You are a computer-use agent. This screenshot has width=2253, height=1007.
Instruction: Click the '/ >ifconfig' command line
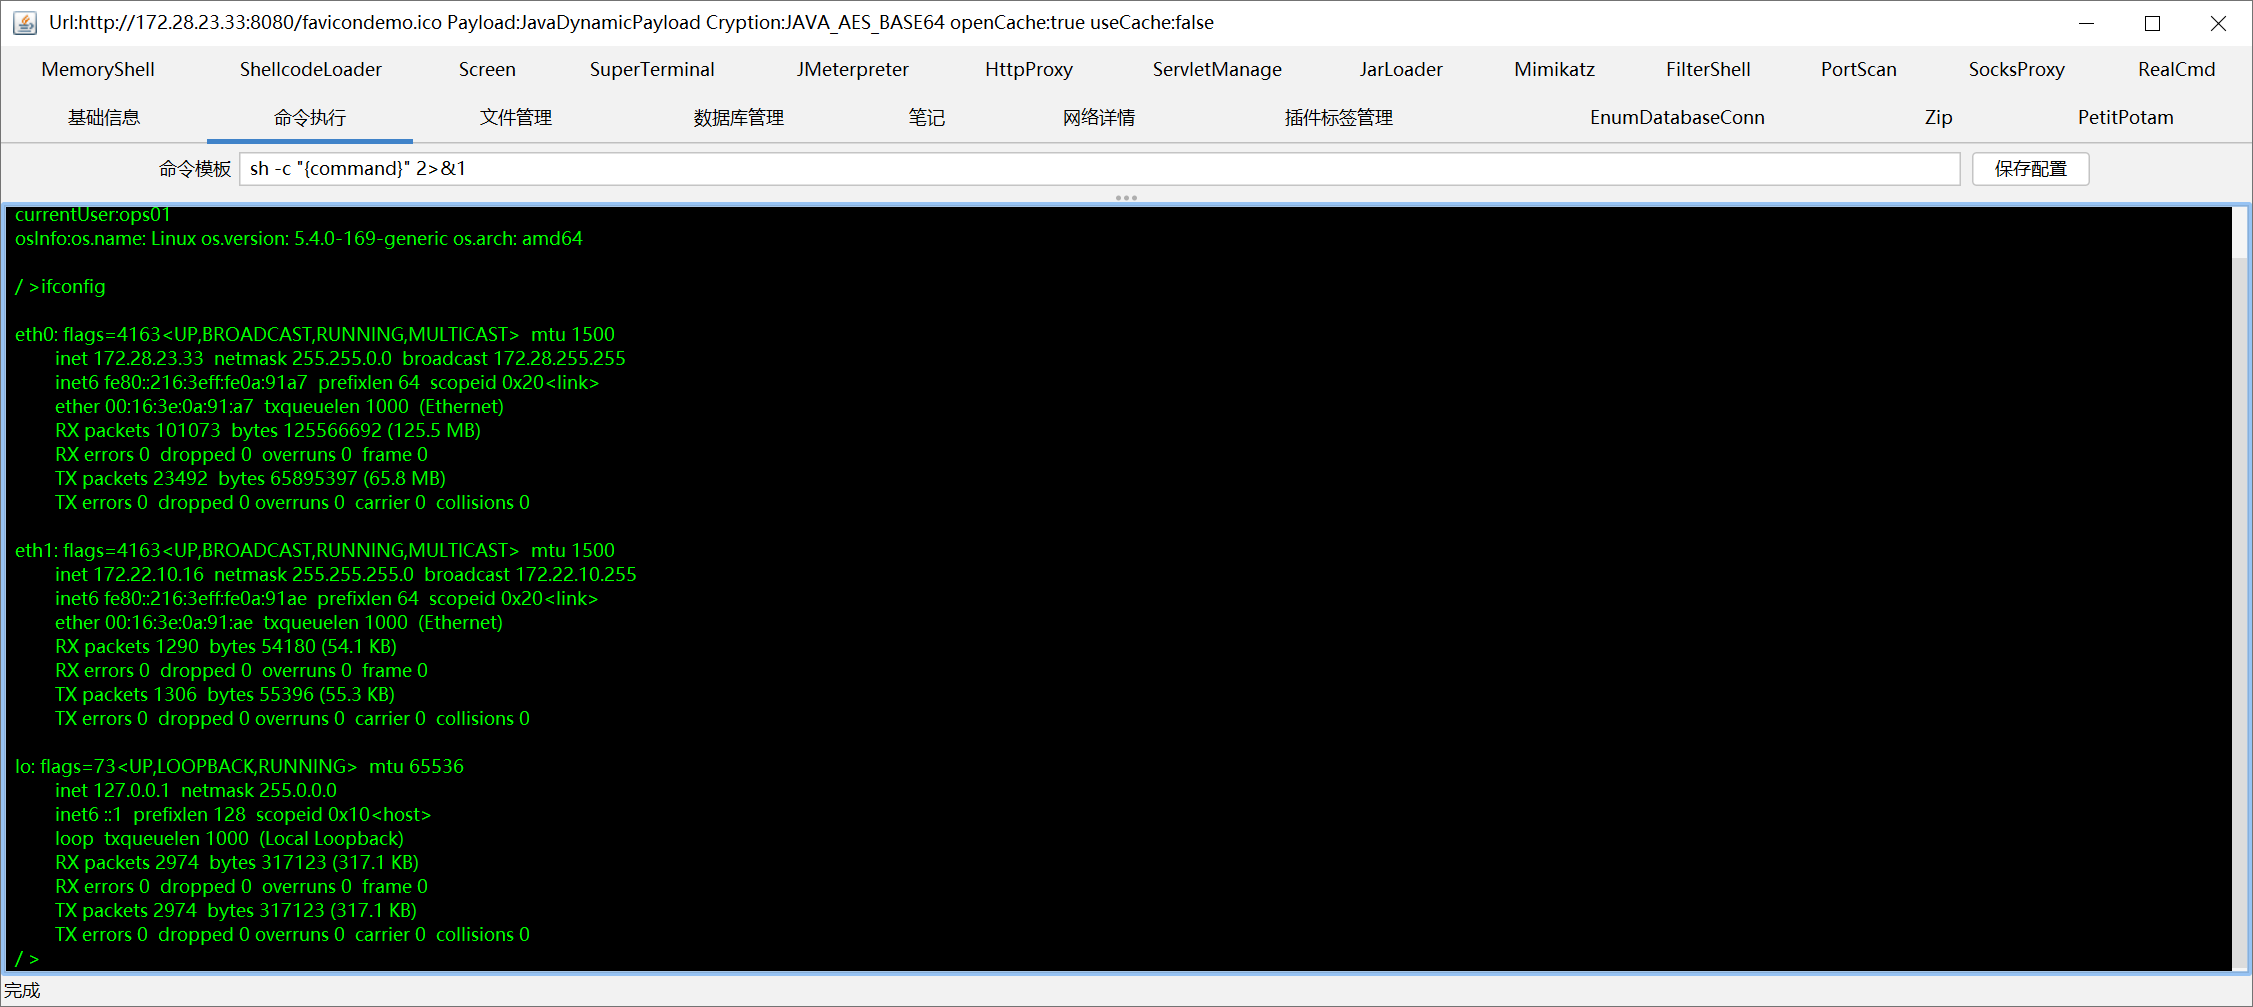[x=60, y=286]
